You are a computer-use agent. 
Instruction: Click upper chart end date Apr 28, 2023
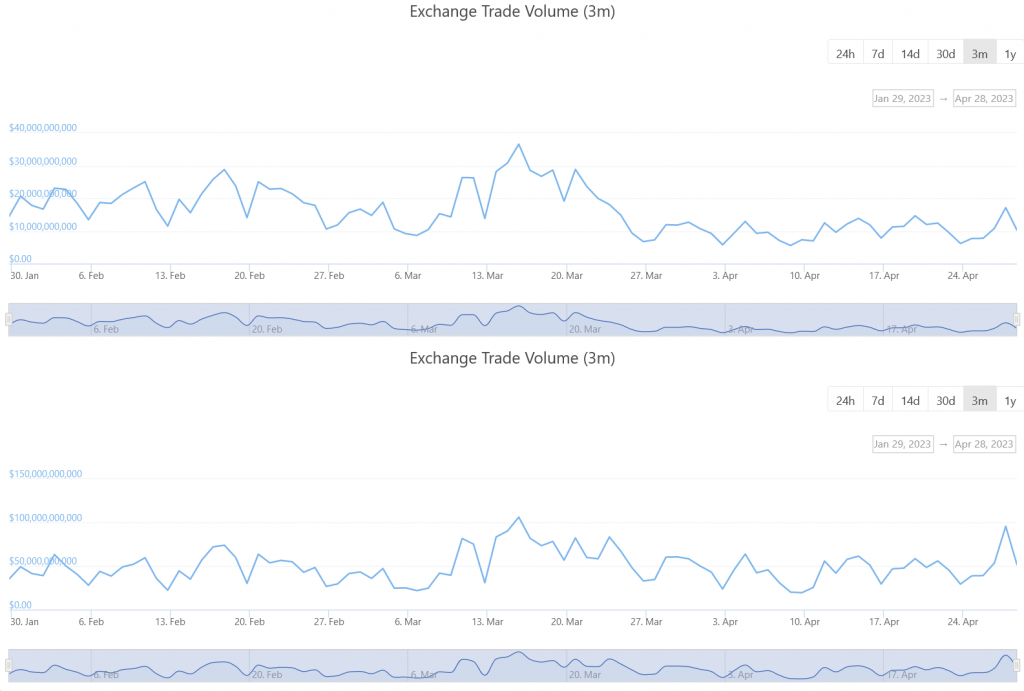[984, 98]
